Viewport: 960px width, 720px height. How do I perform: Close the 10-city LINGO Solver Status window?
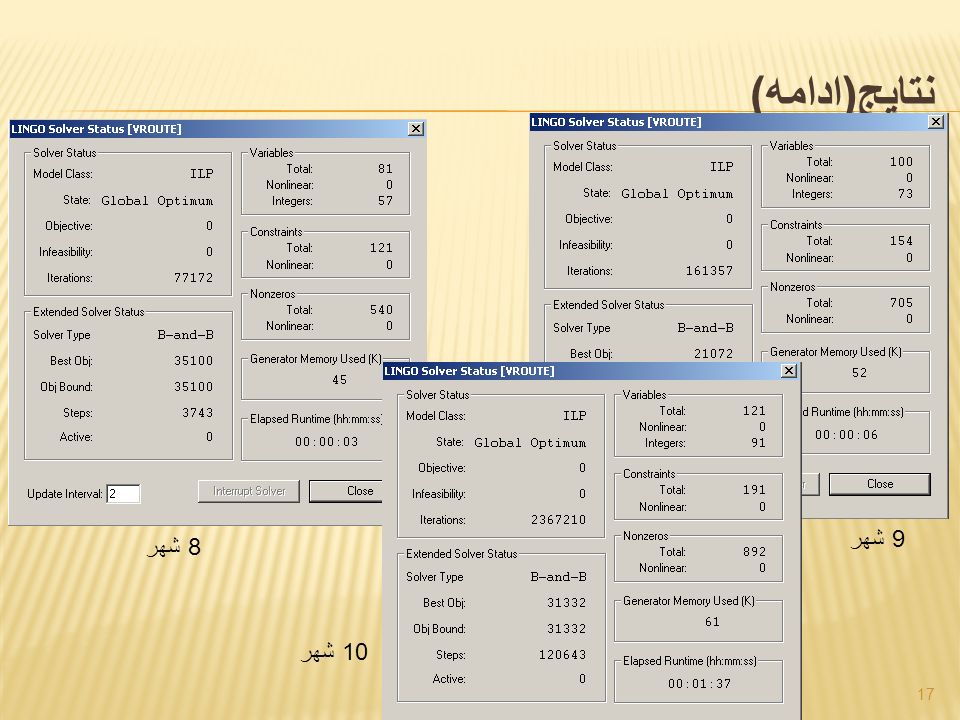point(789,370)
